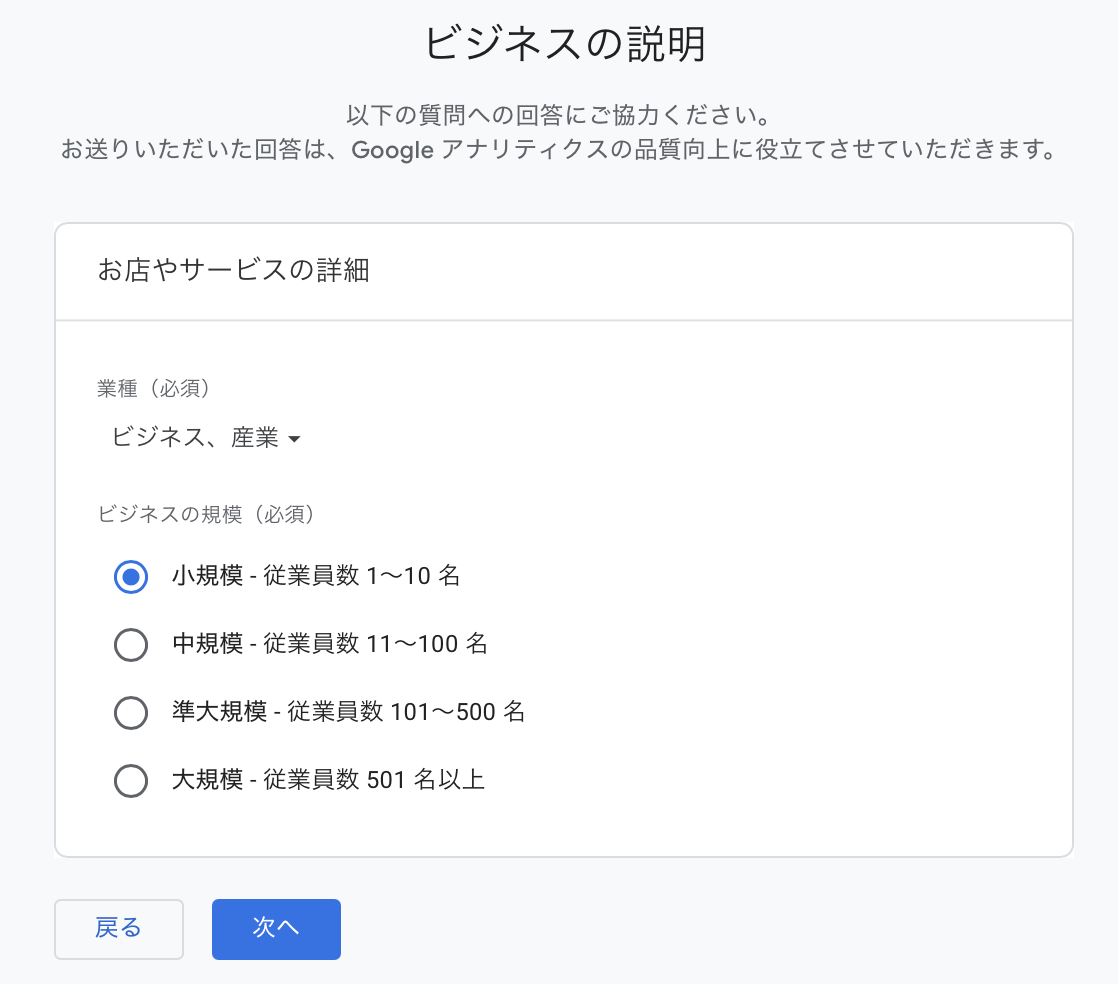Select 準大規模 - 従業員数 101〜500 名
The image size is (1118, 984).
[x=131, y=713]
